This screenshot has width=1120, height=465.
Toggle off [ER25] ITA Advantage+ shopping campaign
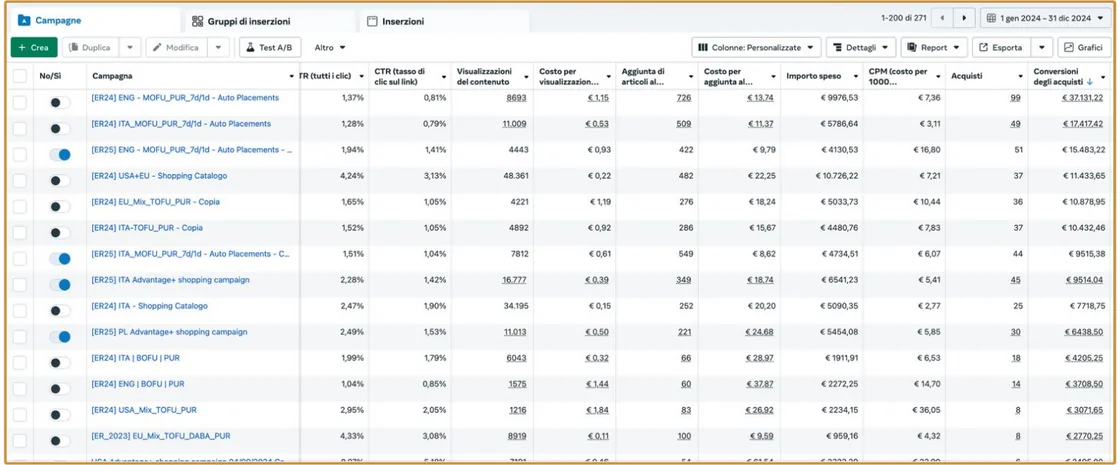(x=60, y=285)
